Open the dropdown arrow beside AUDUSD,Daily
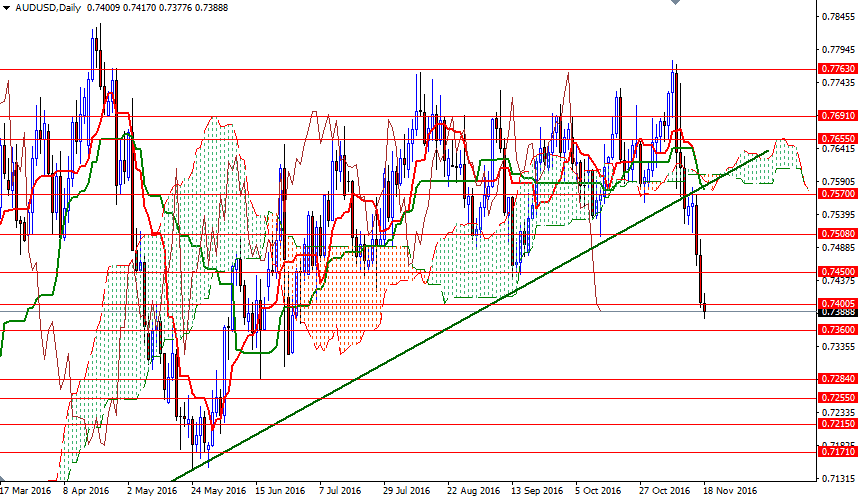863x498 pixels. coord(6,8)
